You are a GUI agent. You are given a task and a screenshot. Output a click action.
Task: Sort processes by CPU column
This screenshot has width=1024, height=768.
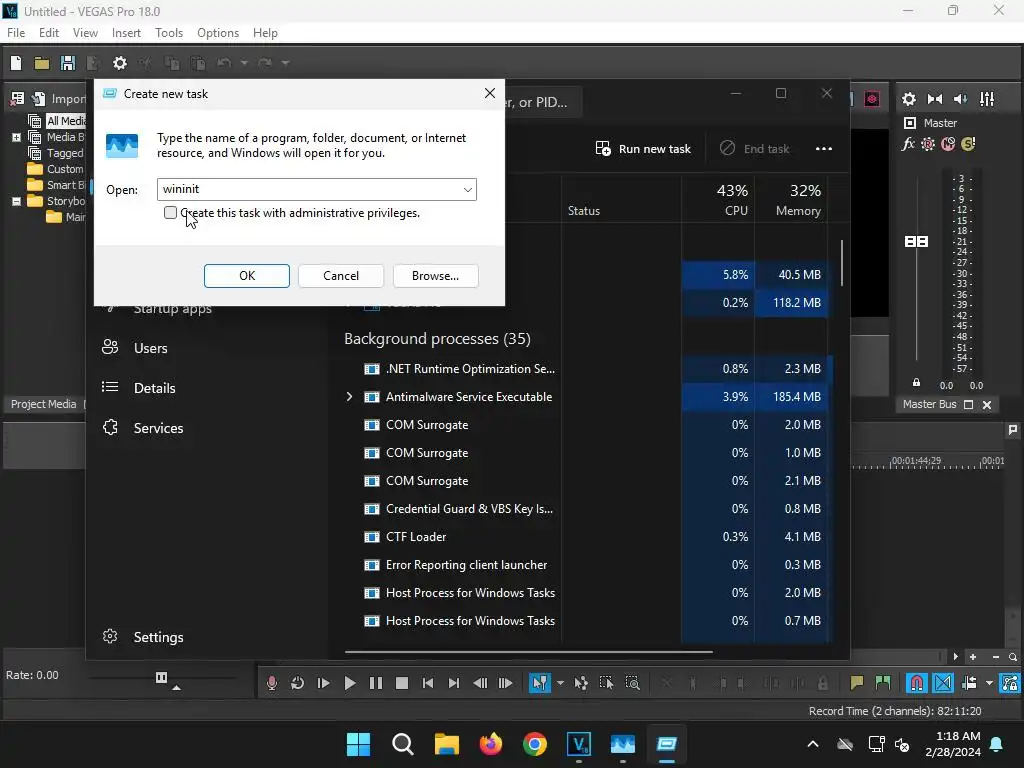[718, 200]
